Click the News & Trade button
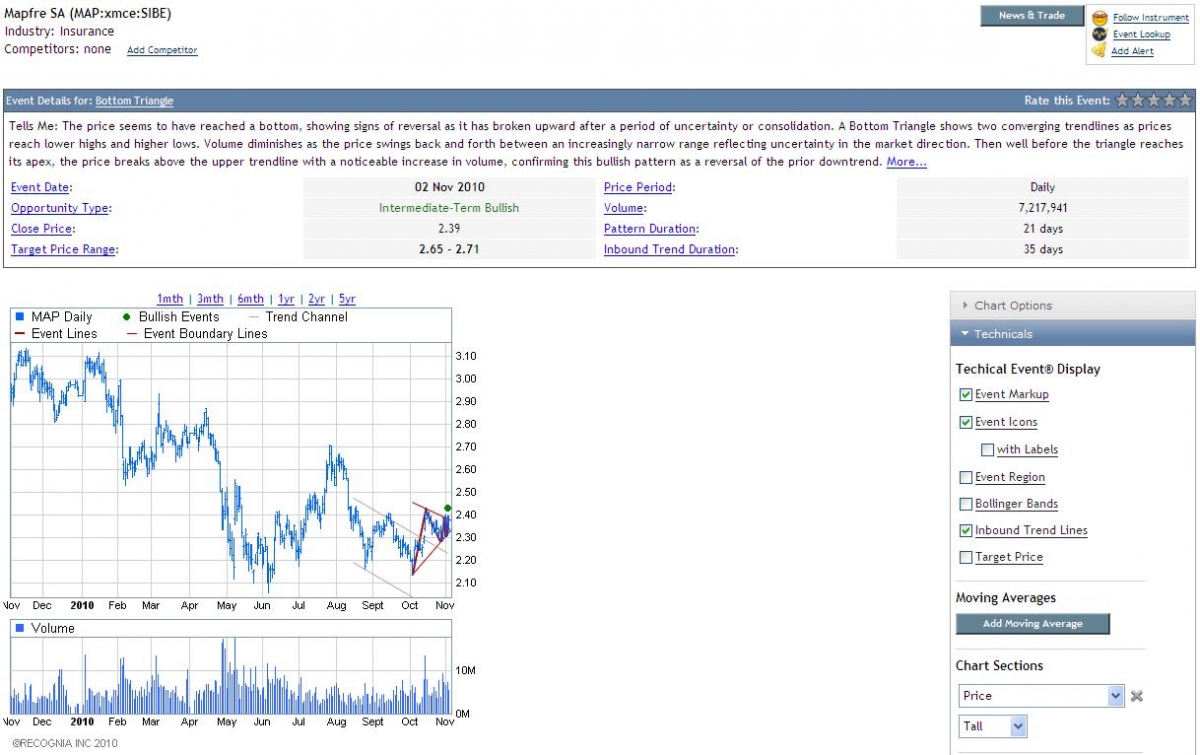The image size is (1200, 755). point(1032,16)
